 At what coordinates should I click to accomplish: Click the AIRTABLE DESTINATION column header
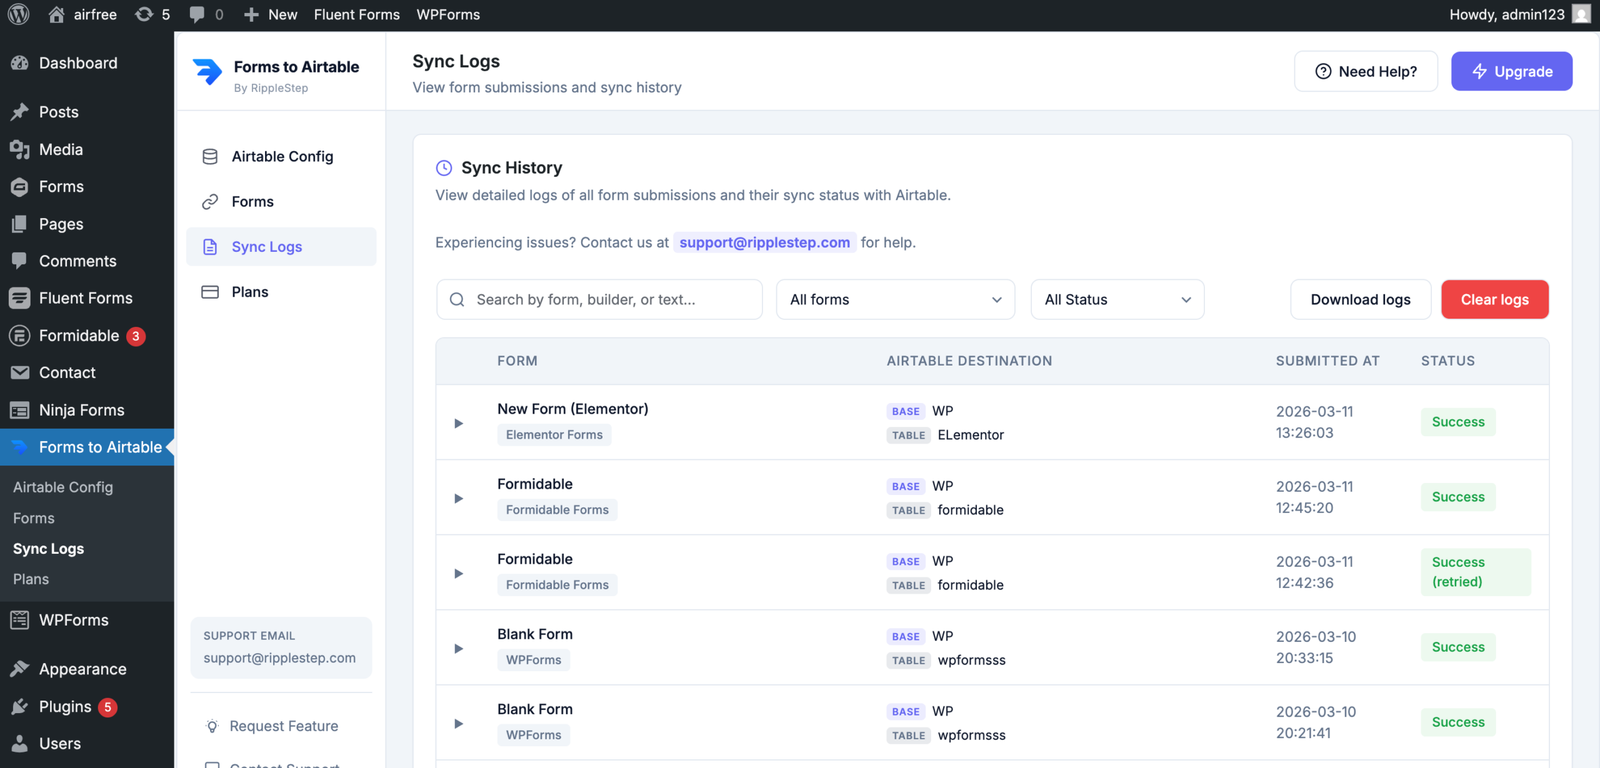pos(969,361)
